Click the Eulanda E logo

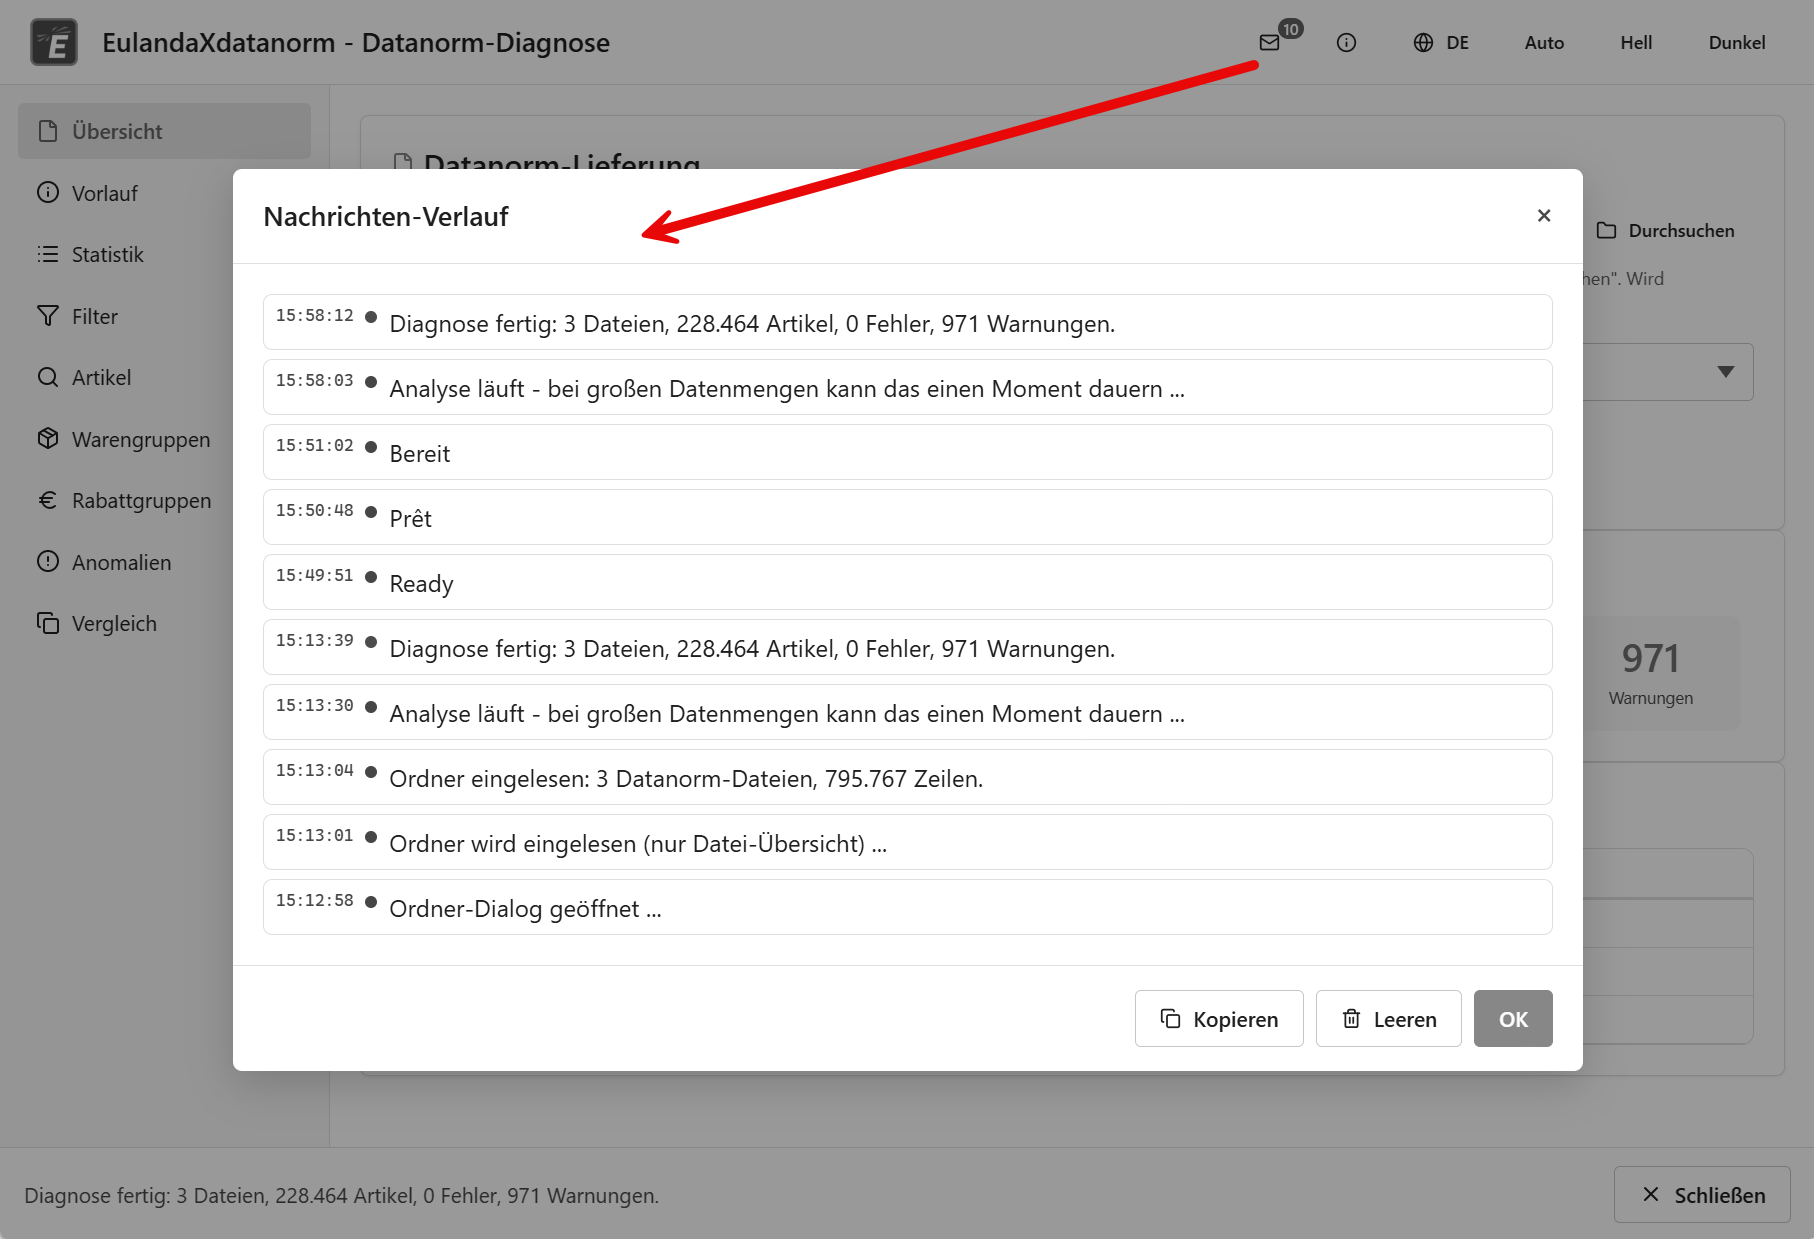click(54, 42)
